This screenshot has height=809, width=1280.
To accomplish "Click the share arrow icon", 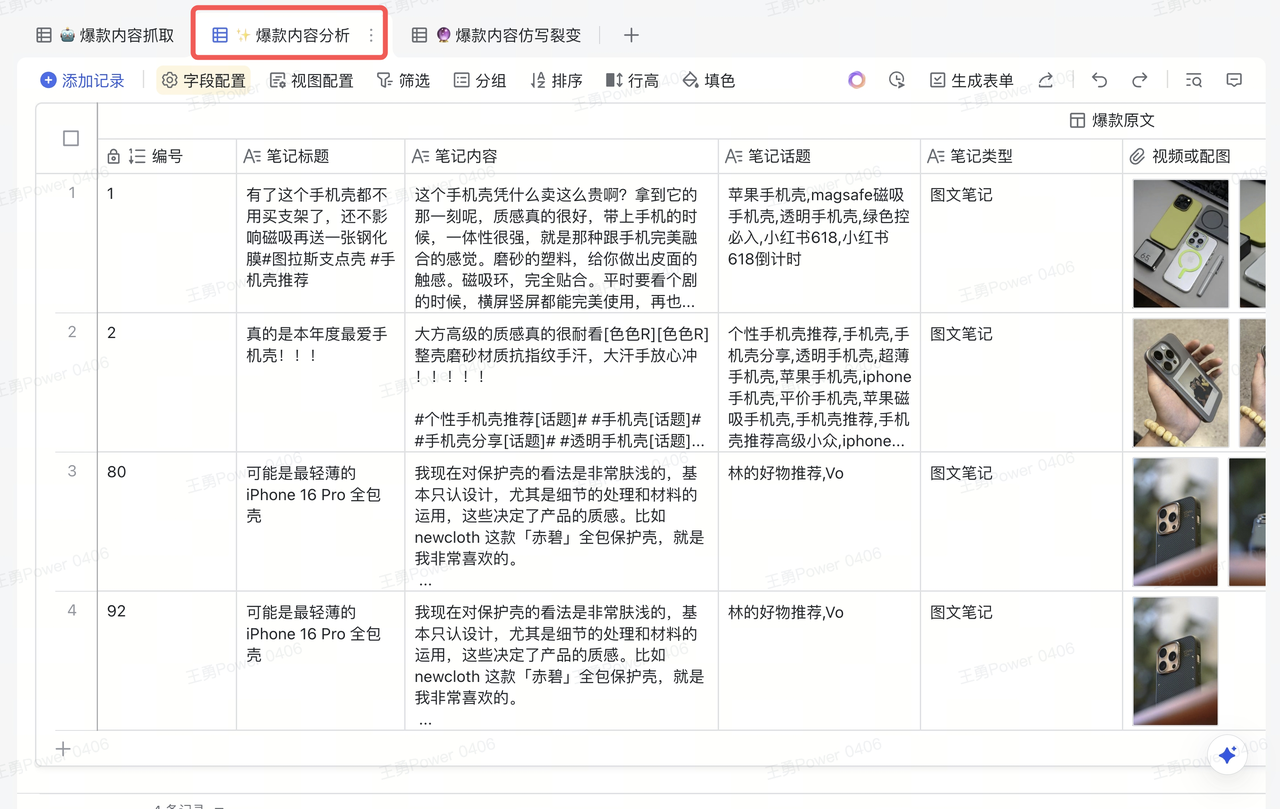I will [x=1045, y=80].
